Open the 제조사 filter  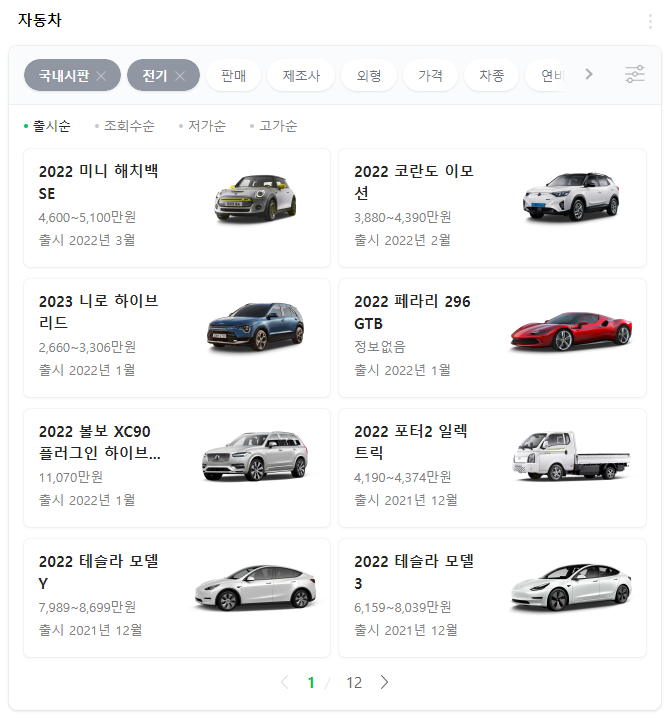(301, 75)
